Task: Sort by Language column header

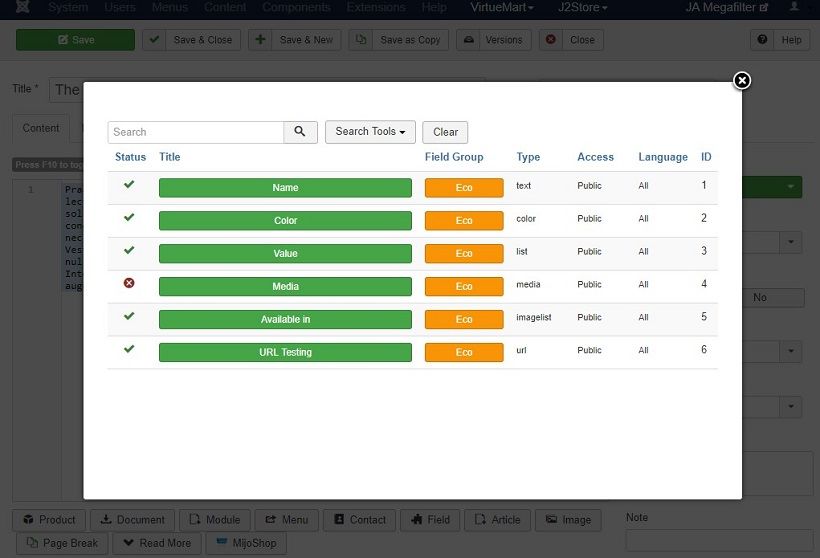Action: (x=663, y=157)
